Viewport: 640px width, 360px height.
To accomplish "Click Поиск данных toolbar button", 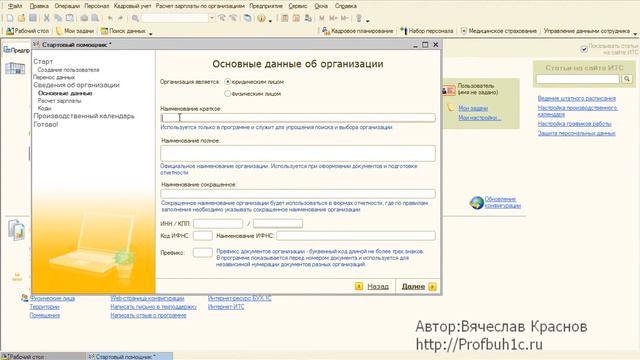I will pyautogui.click(x=123, y=31).
